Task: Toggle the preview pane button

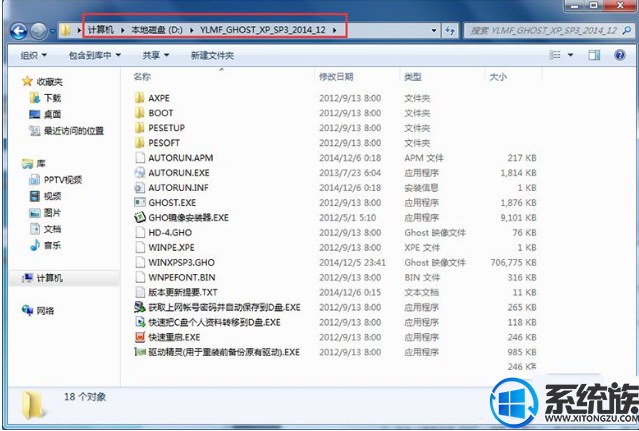Action: 594,55
